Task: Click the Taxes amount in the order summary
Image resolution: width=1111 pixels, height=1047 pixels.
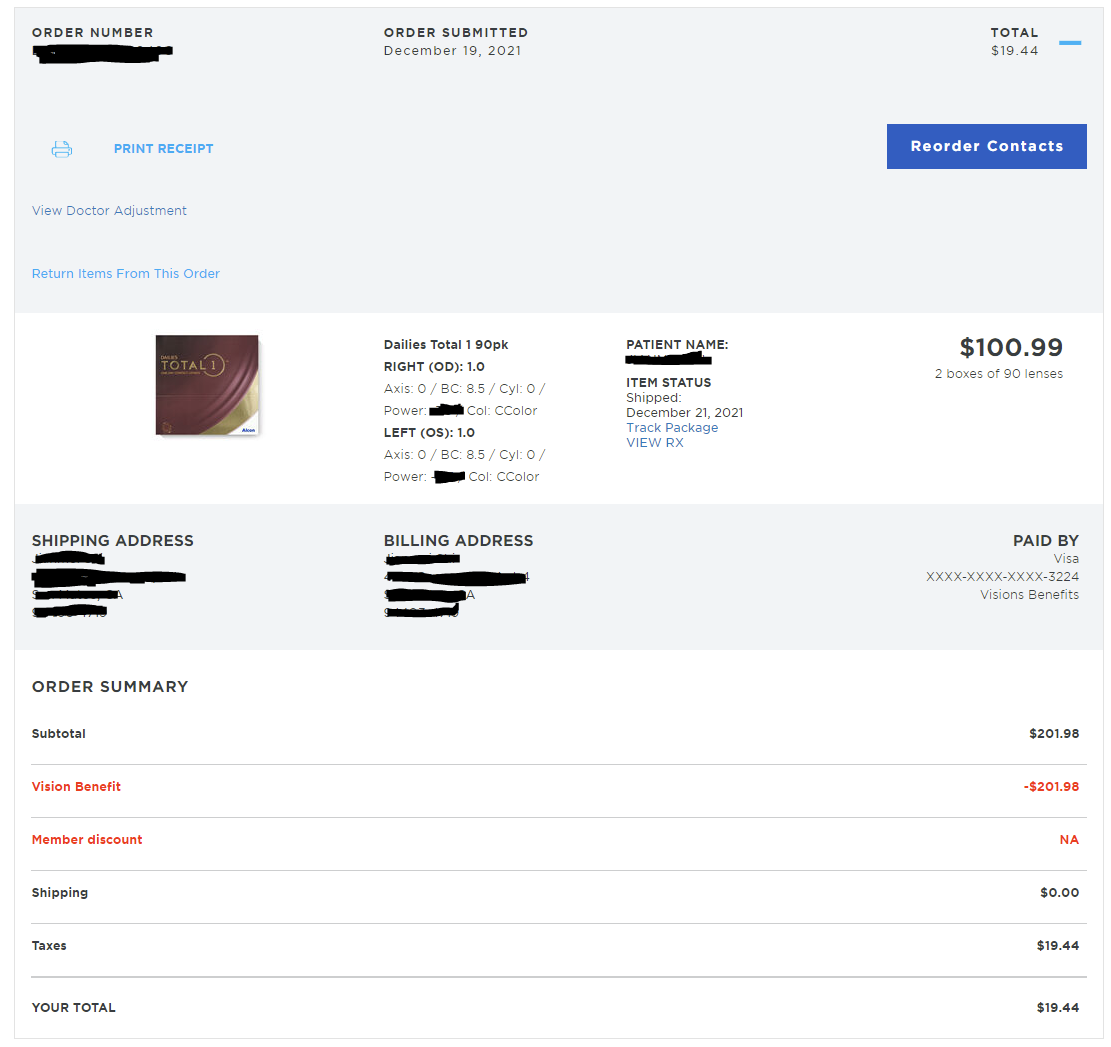Action: [1058, 946]
